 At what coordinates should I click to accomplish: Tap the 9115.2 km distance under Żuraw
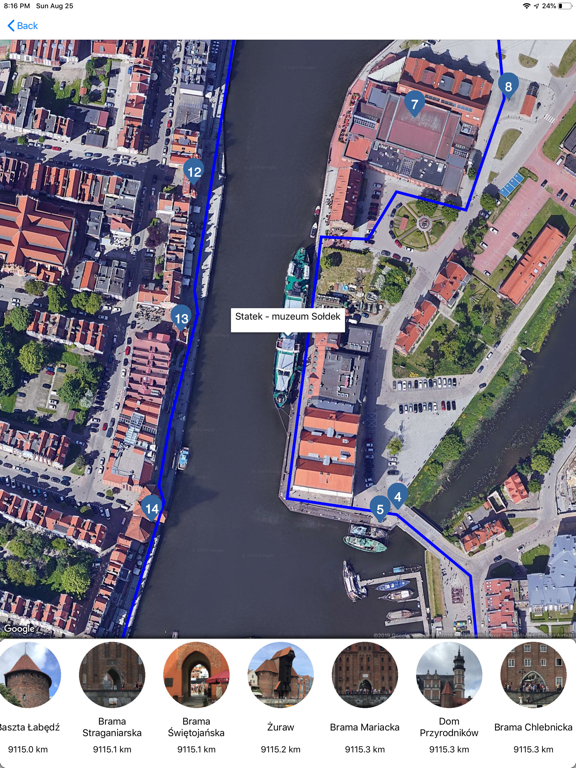[280, 749]
